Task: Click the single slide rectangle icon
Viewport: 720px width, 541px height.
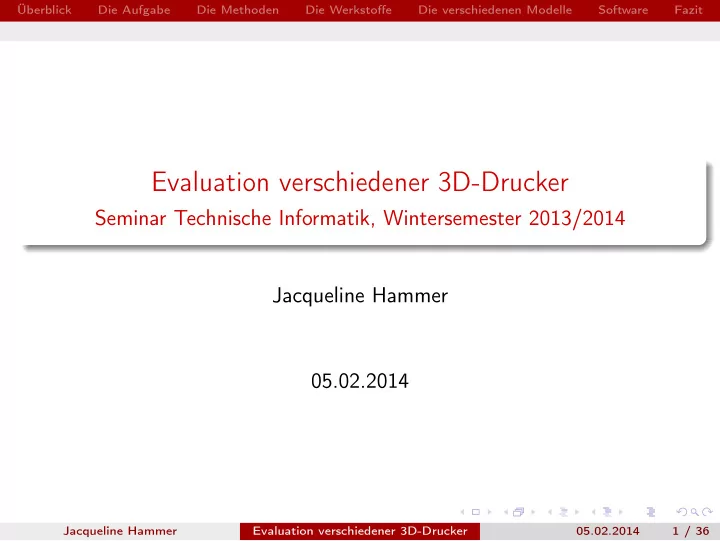Action: pos(476,512)
